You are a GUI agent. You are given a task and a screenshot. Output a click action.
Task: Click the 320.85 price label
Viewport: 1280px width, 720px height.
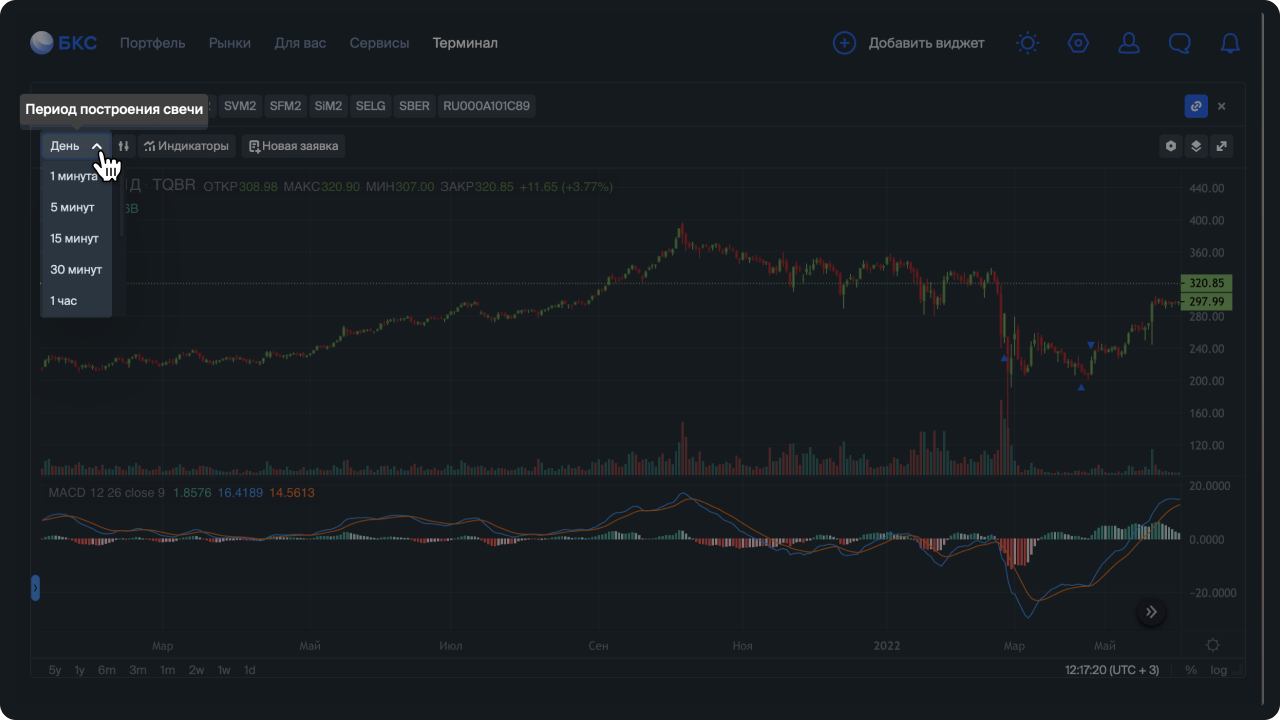pos(1207,283)
